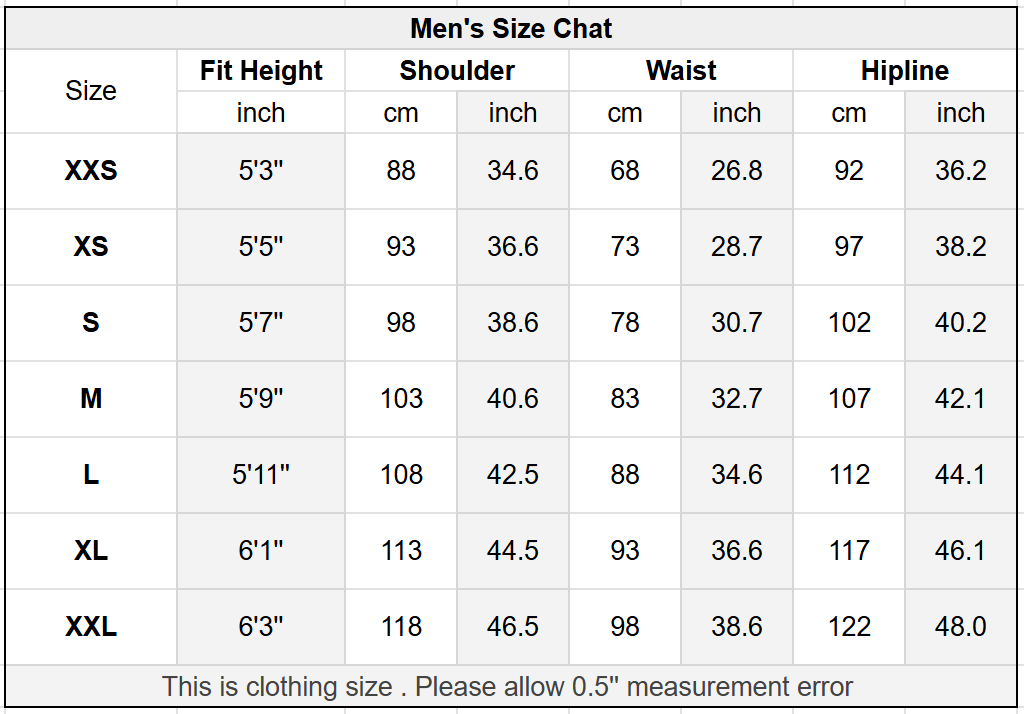Select shoulder inch value 46.5
1024x714 pixels.
point(513,626)
